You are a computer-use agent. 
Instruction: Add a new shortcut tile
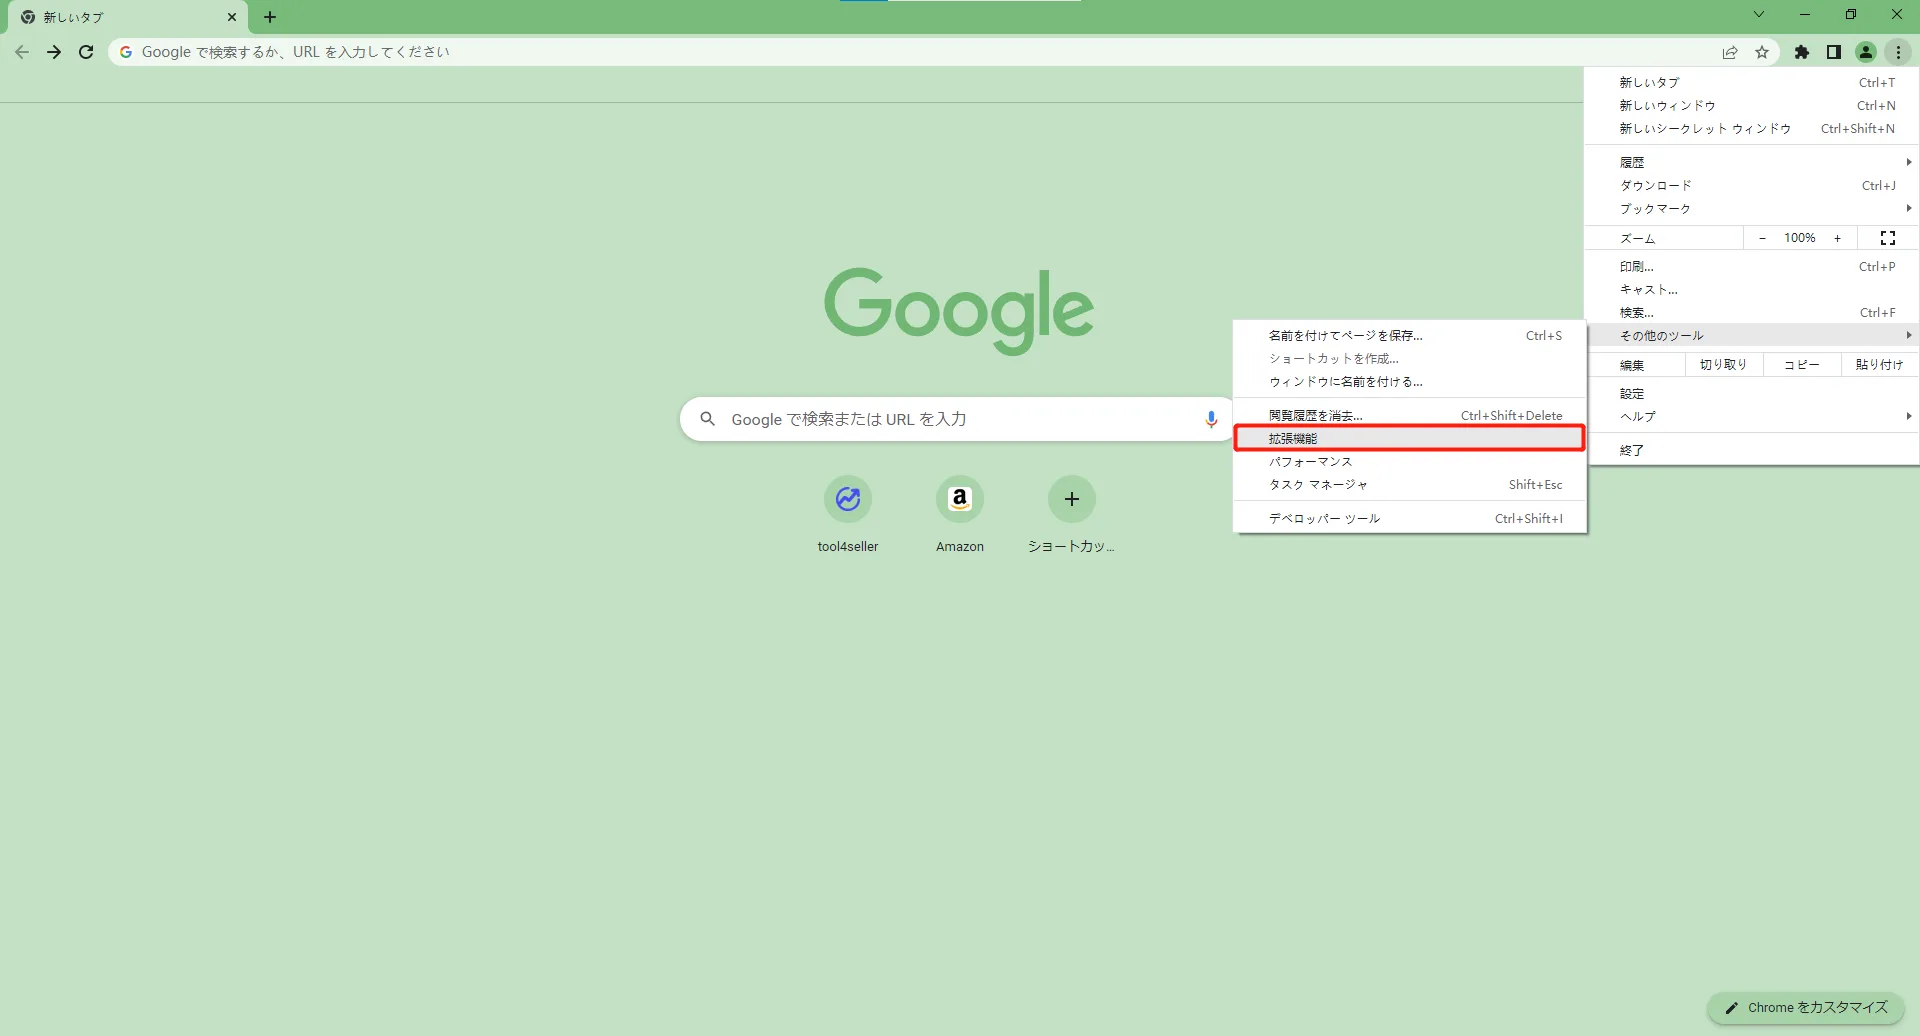[1072, 514]
